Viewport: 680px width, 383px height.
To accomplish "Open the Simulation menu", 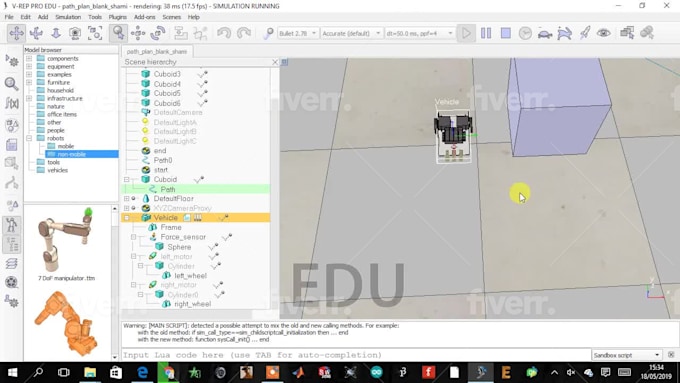I will [x=68, y=17].
